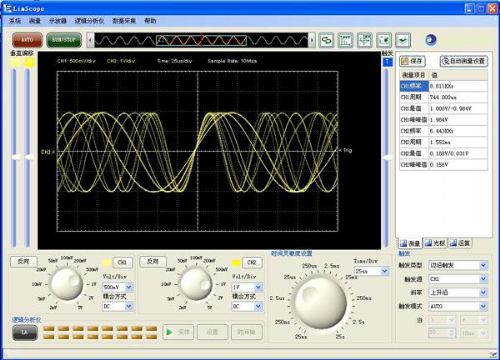Toggle the CH2 channel button

(252, 262)
